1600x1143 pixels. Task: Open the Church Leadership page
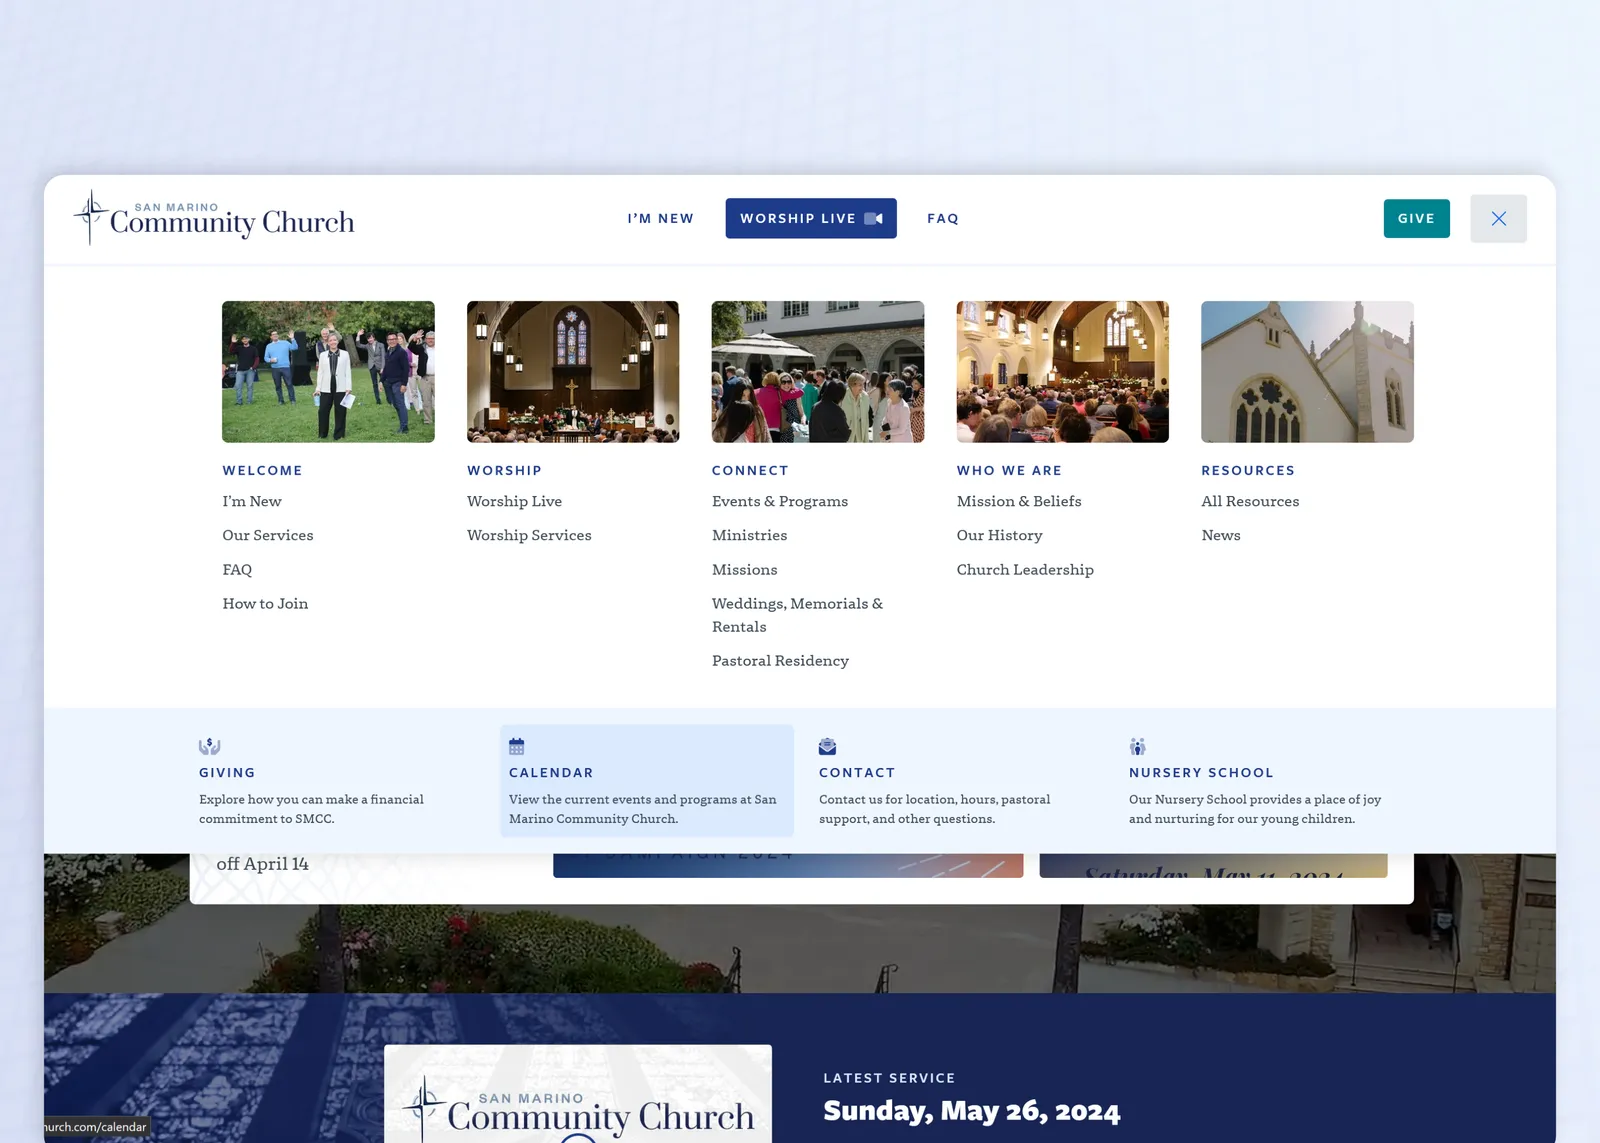(x=1025, y=569)
